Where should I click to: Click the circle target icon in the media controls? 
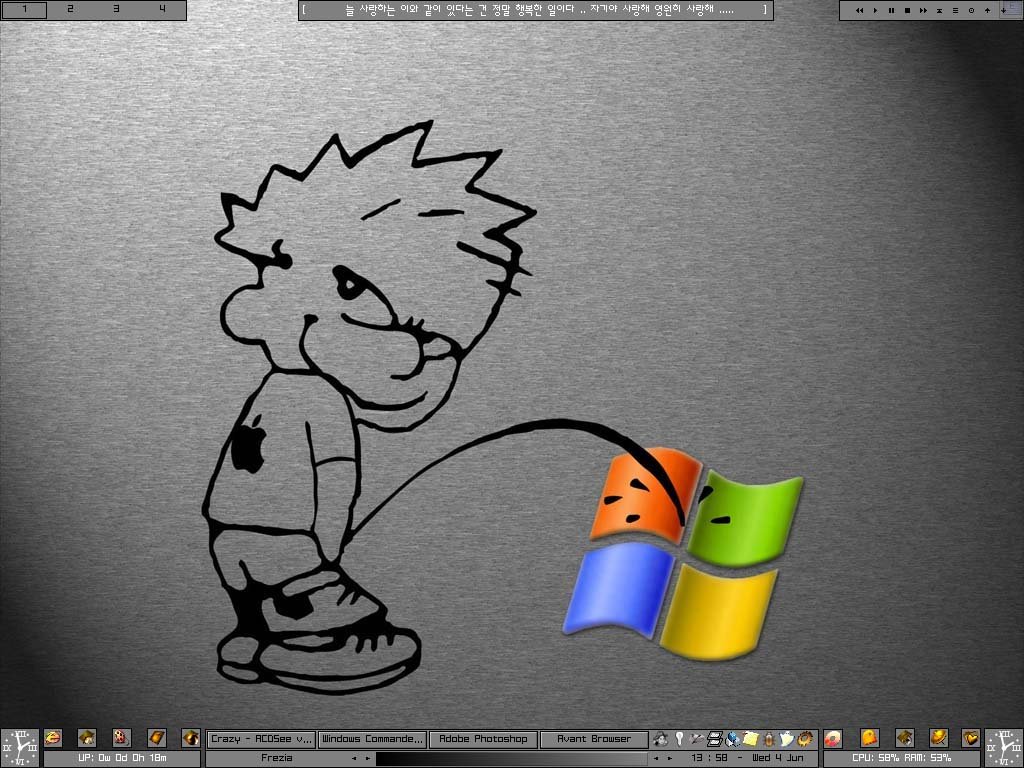(x=971, y=10)
